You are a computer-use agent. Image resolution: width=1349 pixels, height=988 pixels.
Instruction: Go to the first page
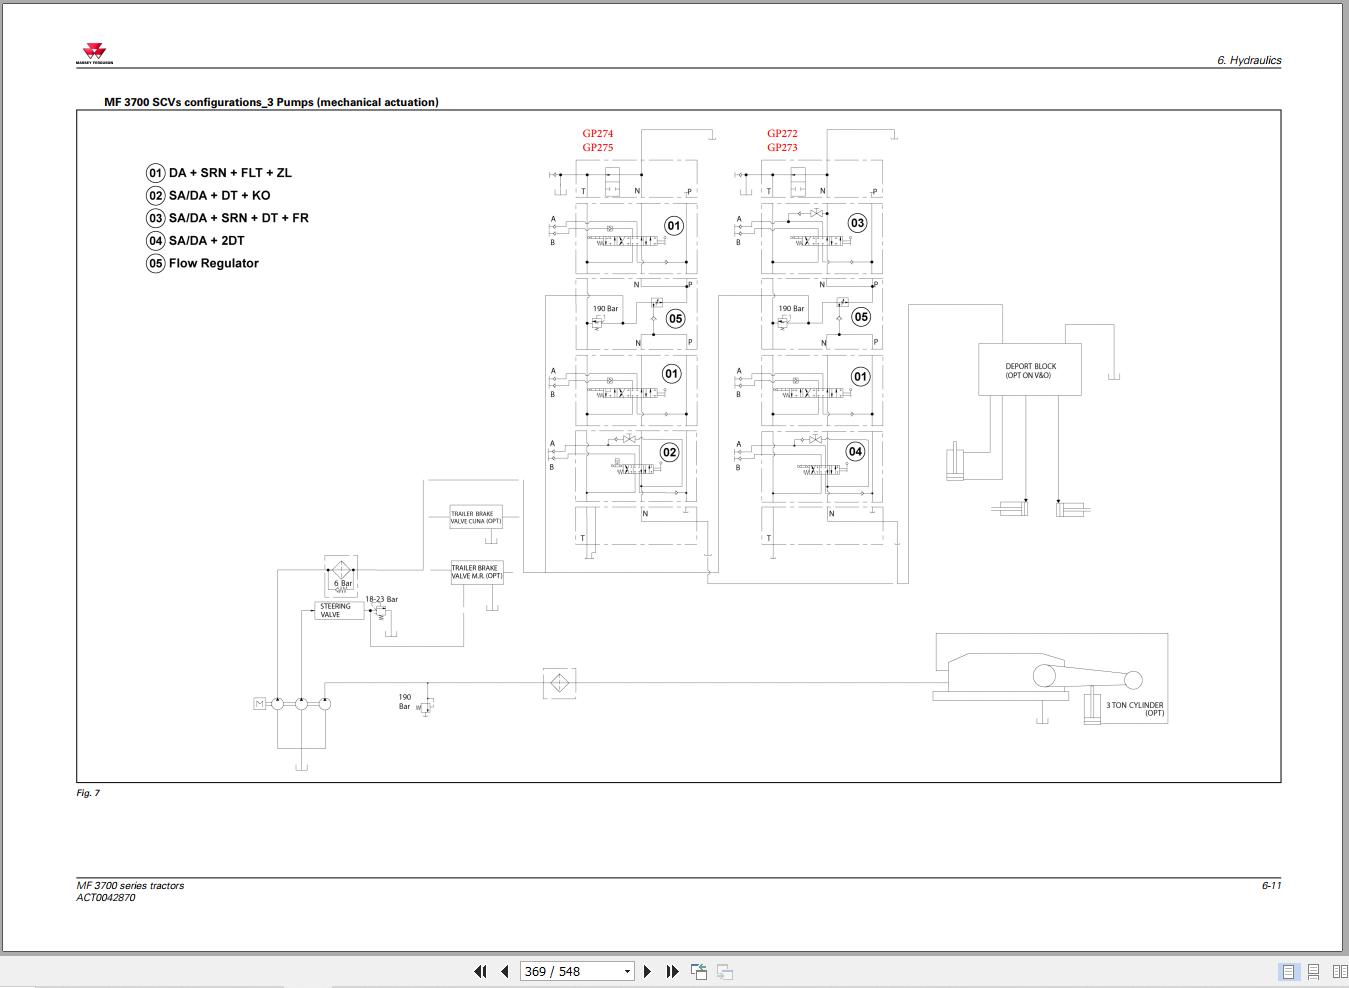(480, 971)
